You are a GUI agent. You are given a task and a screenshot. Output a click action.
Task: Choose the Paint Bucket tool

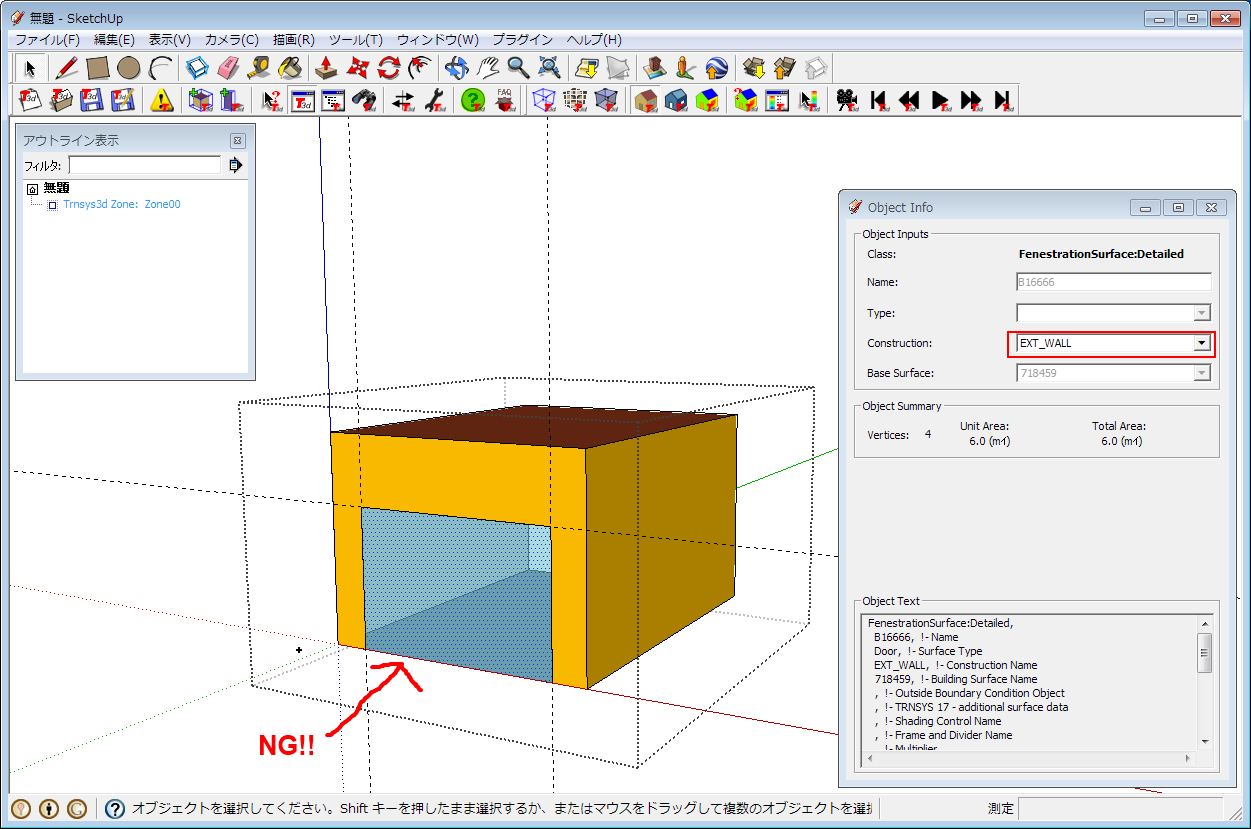(x=290, y=68)
